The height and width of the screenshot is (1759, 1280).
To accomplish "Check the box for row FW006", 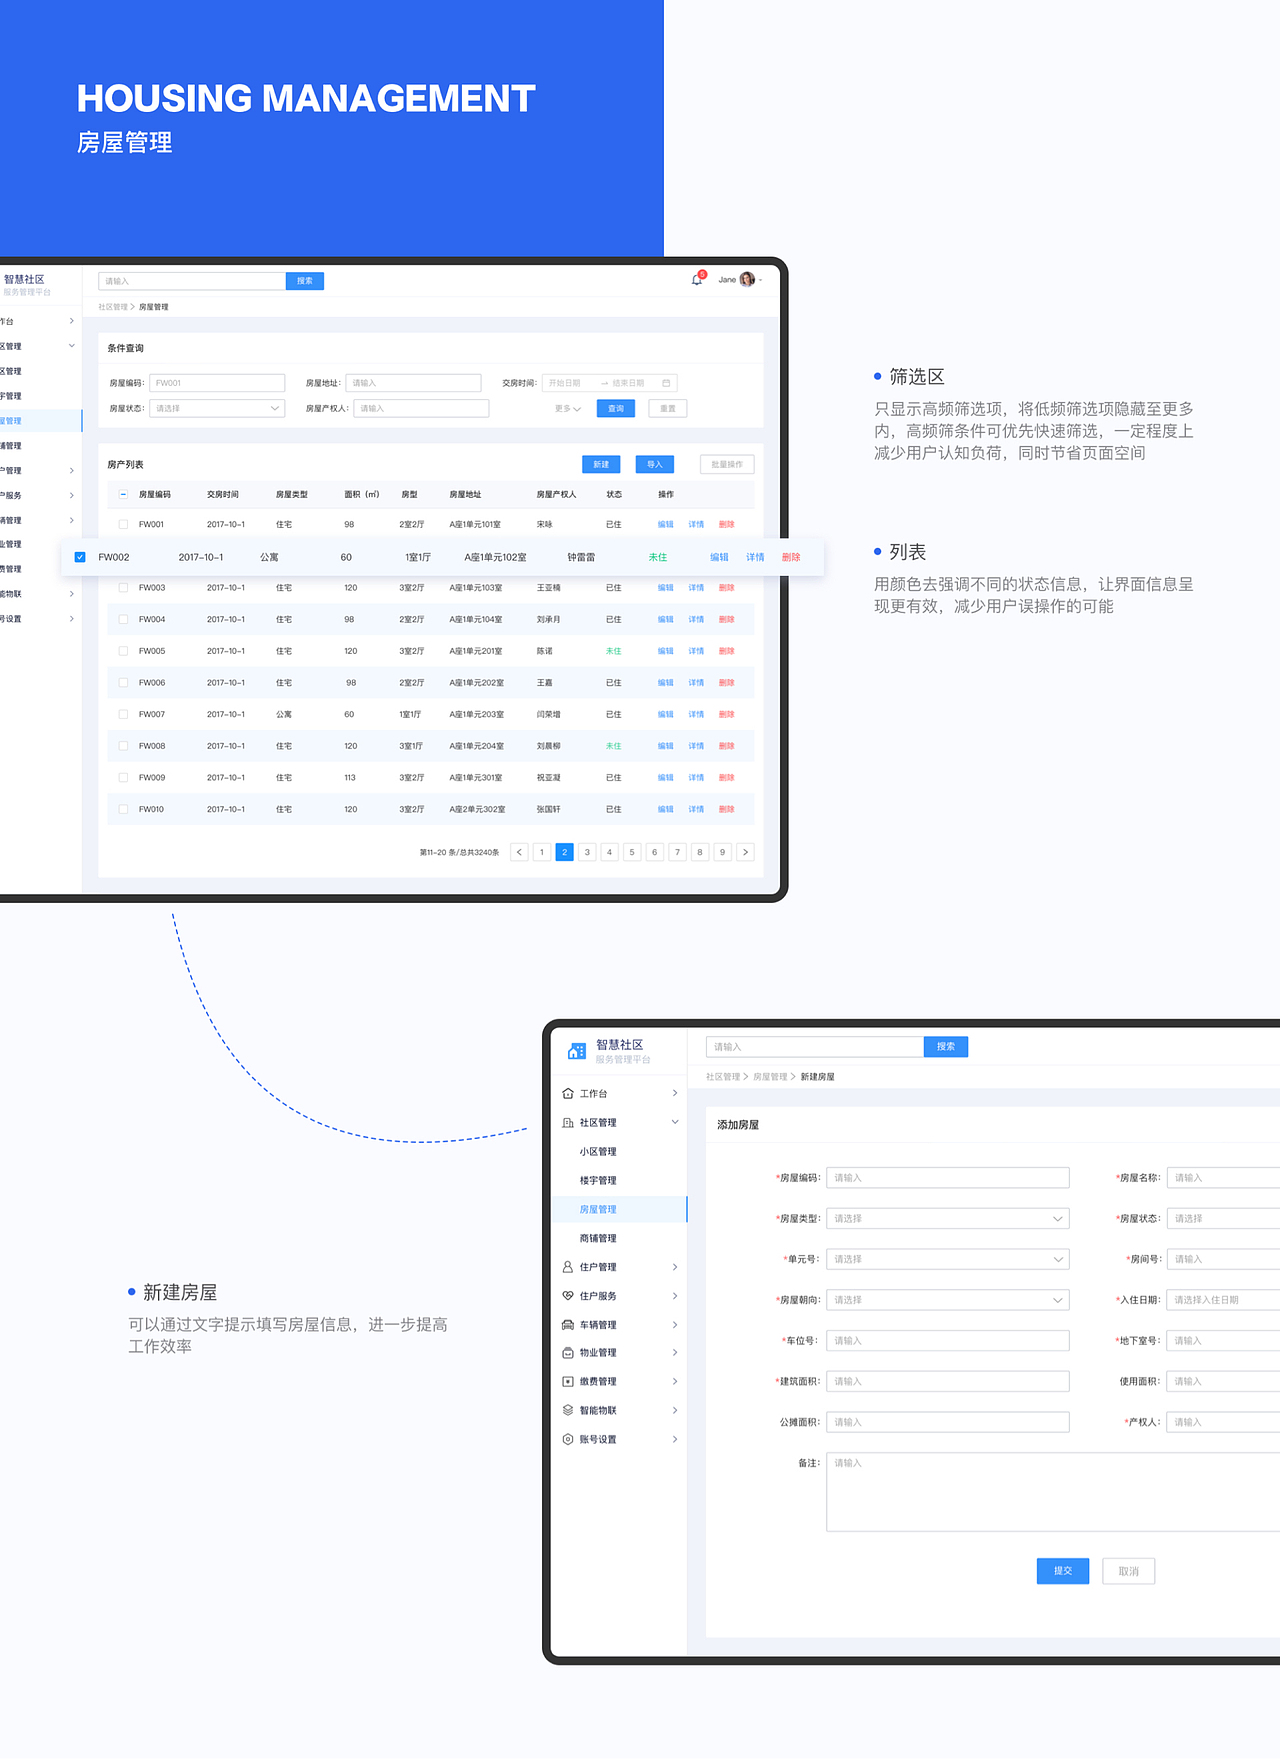I will coord(123,683).
